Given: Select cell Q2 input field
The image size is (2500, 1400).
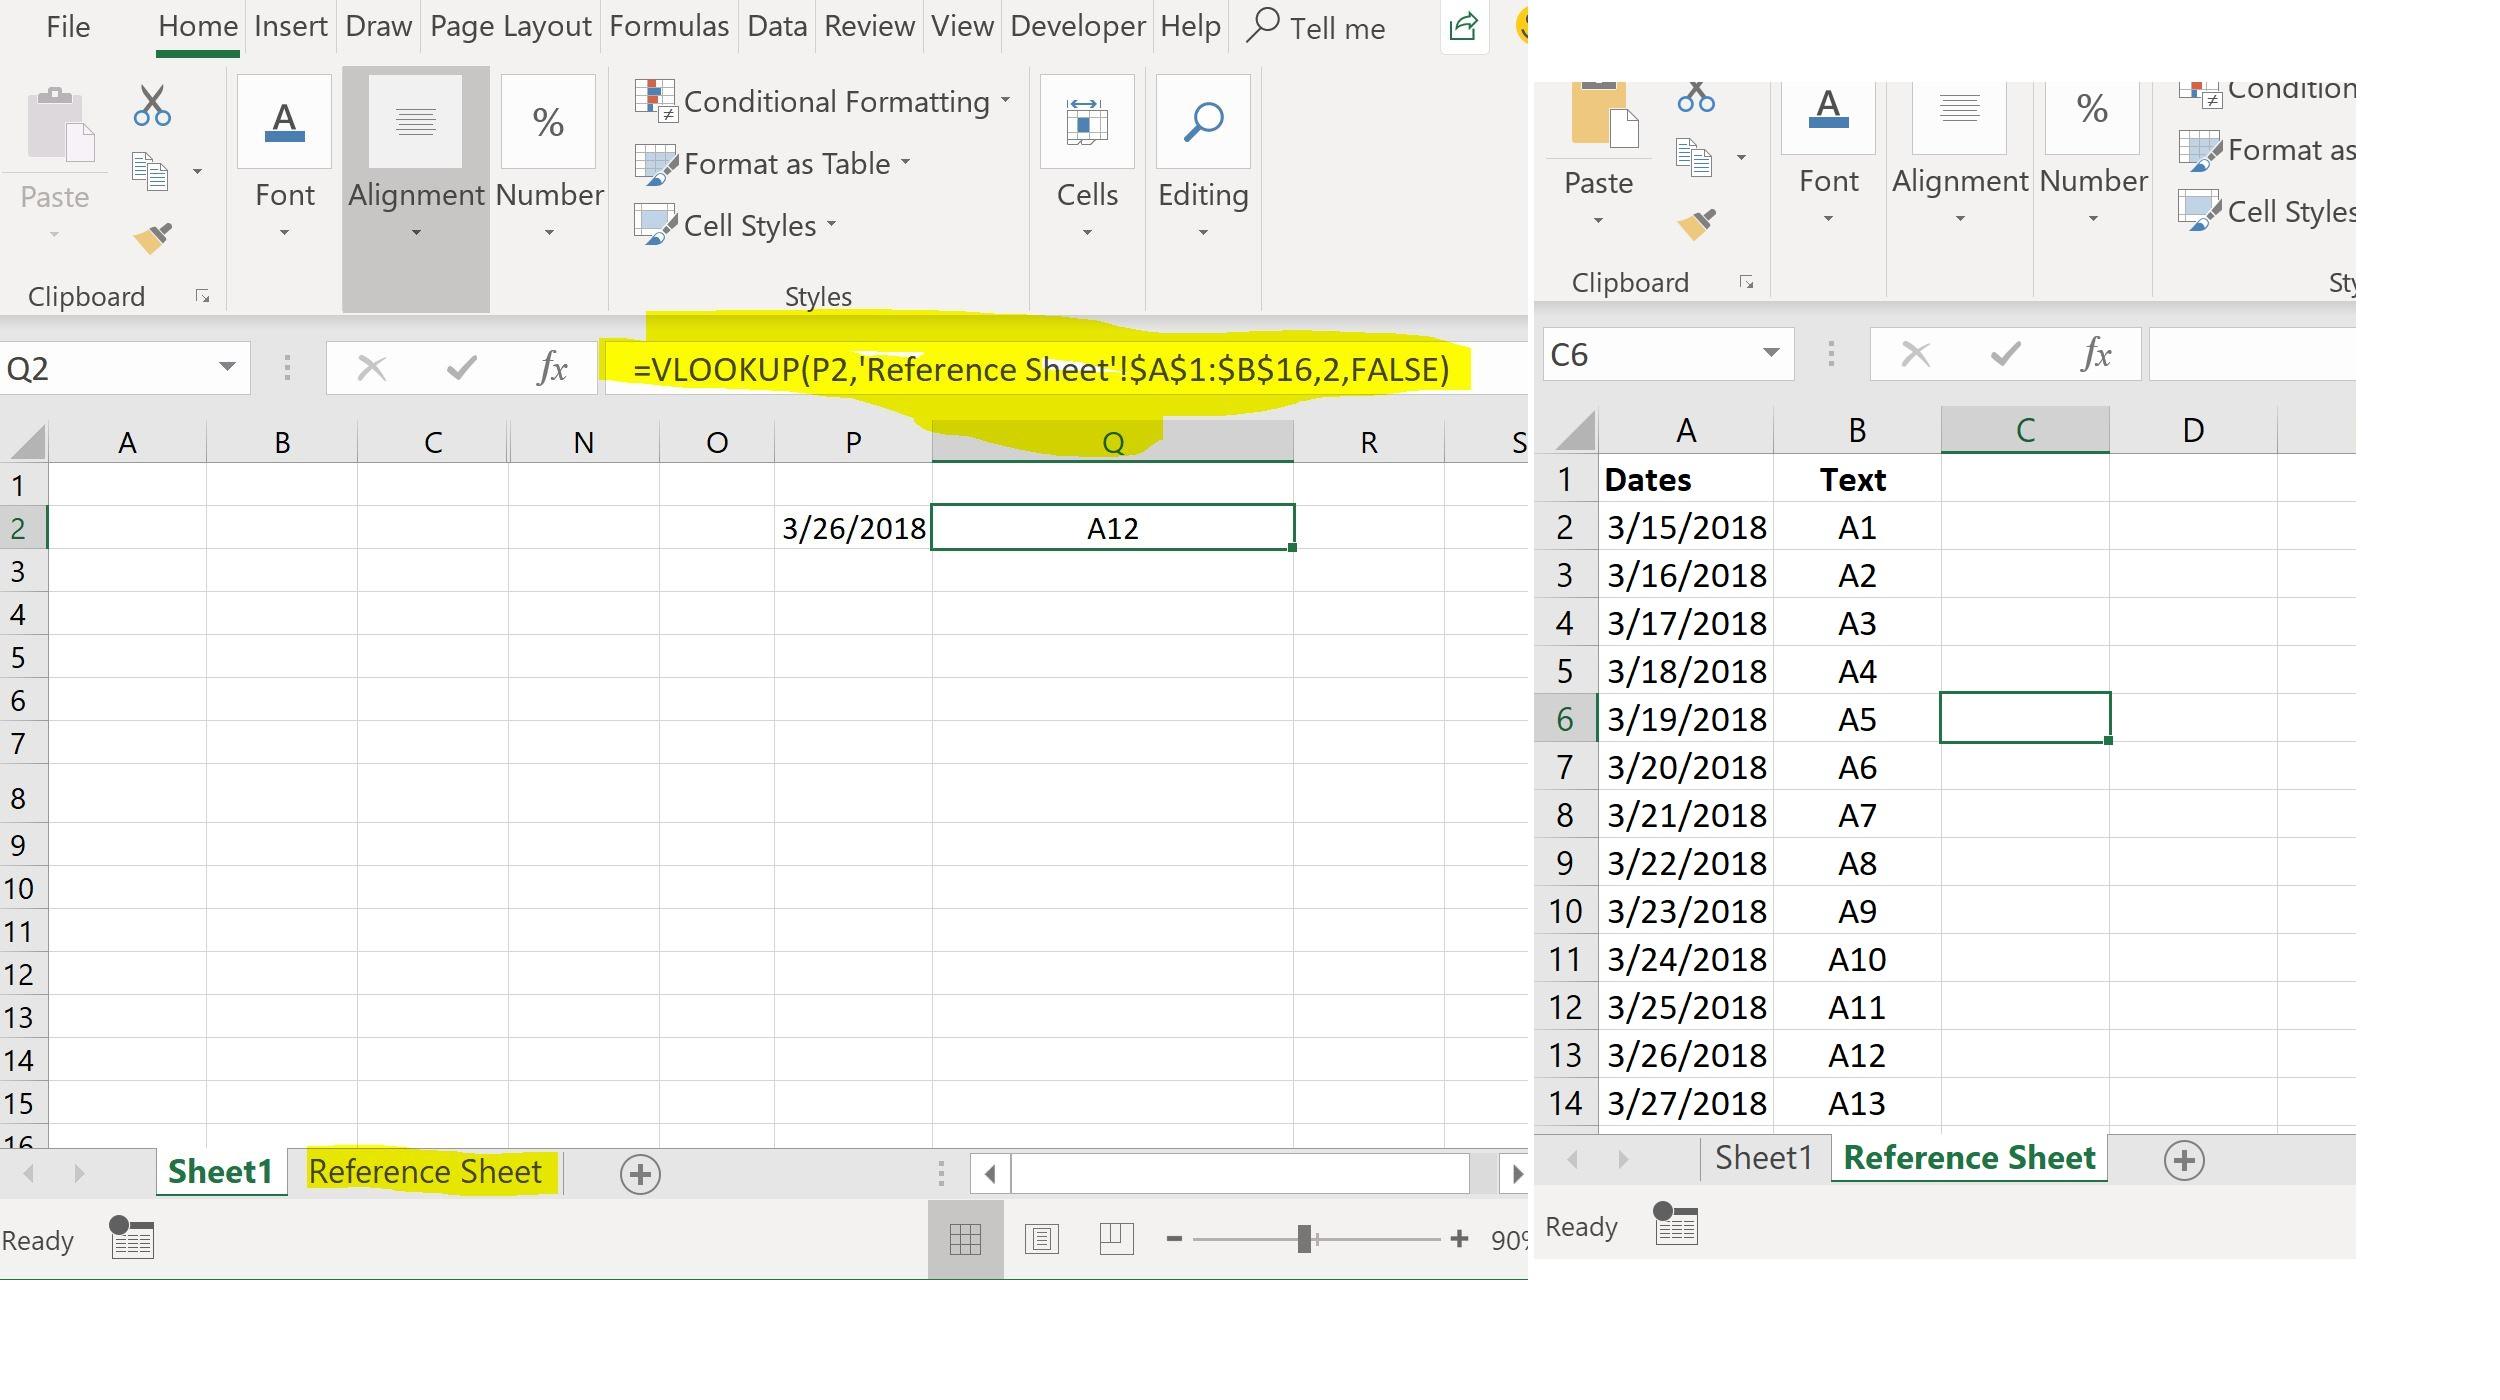Looking at the screenshot, I should 1113,527.
